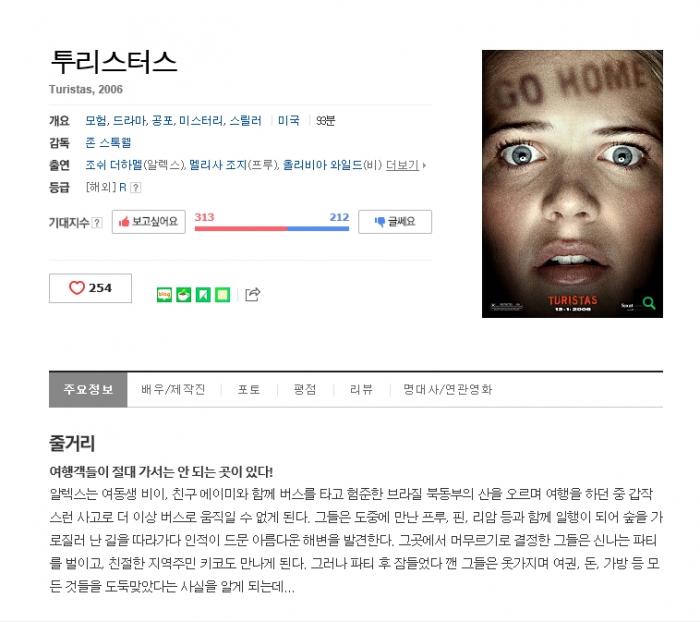Open the external share arrow icon

pyautogui.click(x=253, y=294)
